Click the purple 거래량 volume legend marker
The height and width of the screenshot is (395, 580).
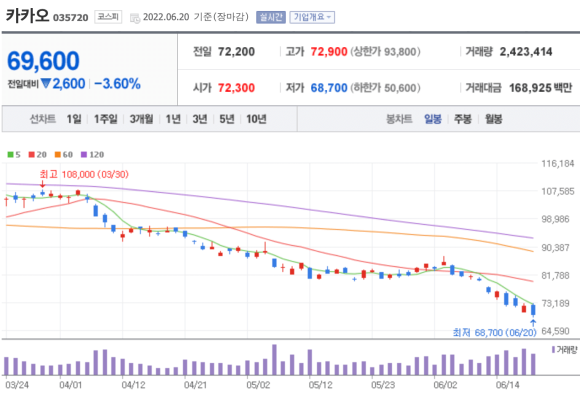pyautogui.click(x=553, y=350)
